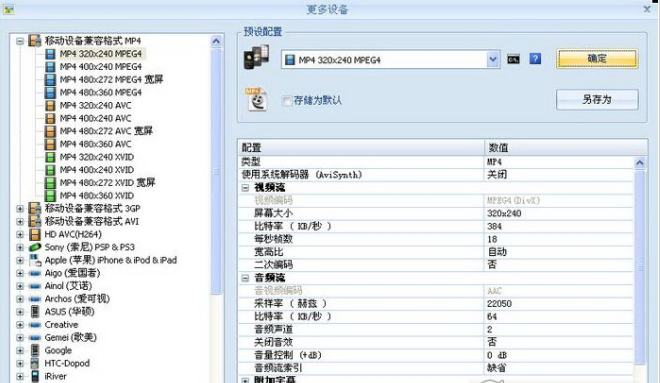Click the Sony PSP & PS3 icon
Image resolution: width=660 pixels, height=383 pixels.
point(35,247)
